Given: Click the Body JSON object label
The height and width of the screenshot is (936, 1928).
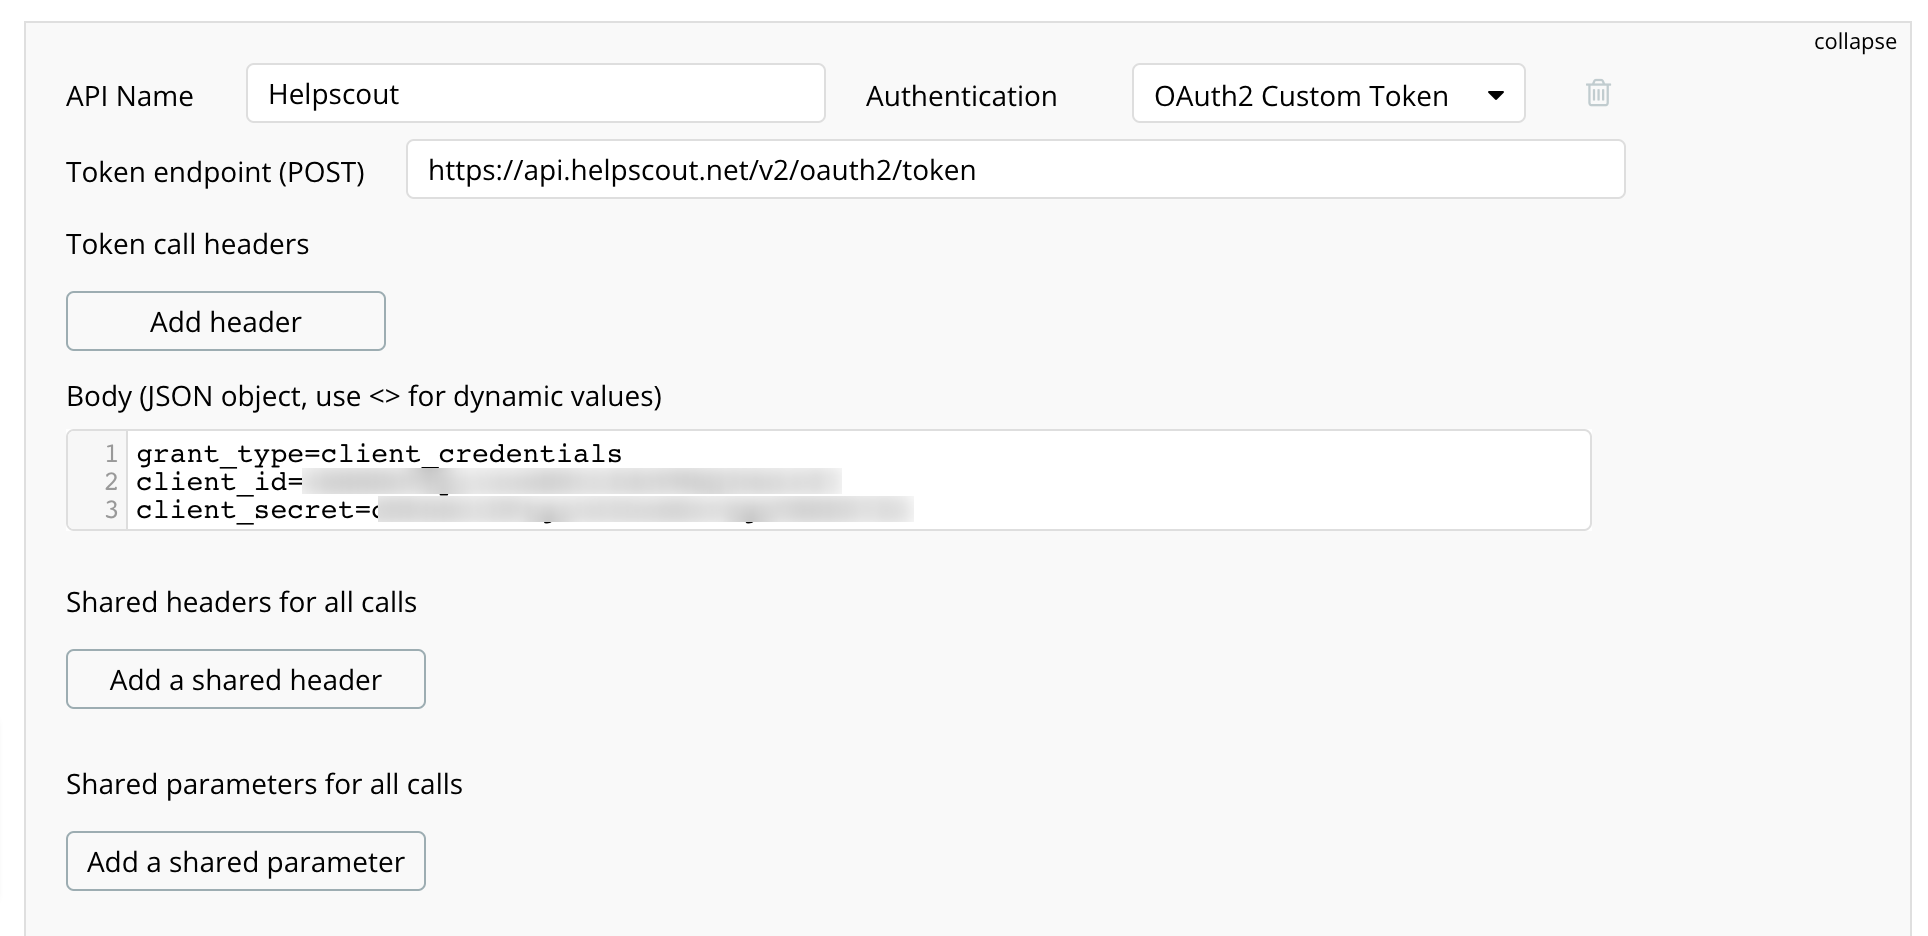Looking at the screenshot, I should [x=364, y=396].
